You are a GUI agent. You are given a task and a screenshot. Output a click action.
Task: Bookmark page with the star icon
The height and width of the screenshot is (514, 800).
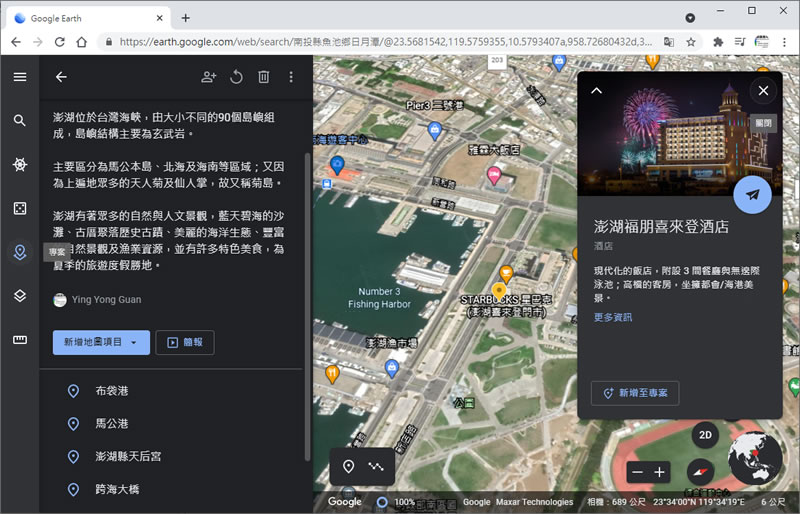tap(691, 42)
